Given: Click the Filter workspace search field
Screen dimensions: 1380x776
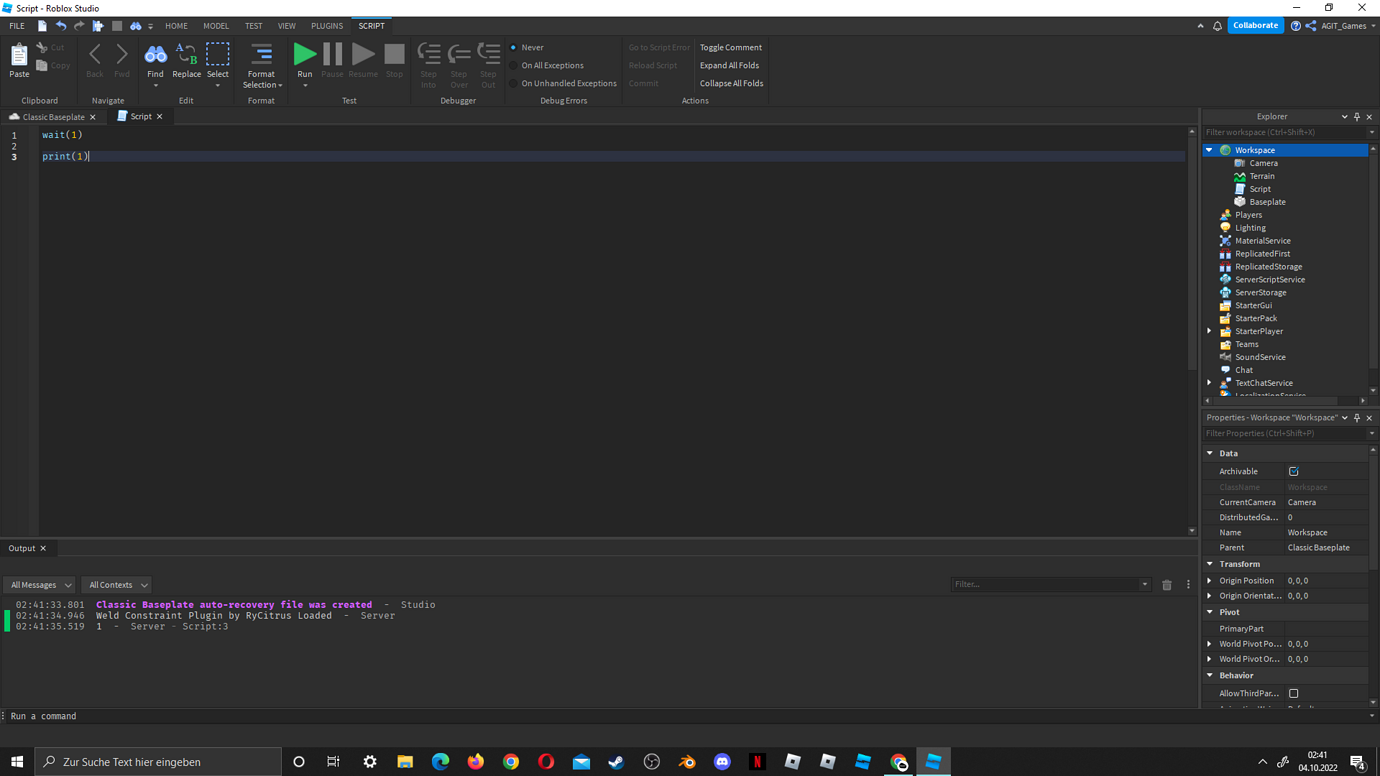Looking at the screenshot, I should click(x=1284, y=132).
